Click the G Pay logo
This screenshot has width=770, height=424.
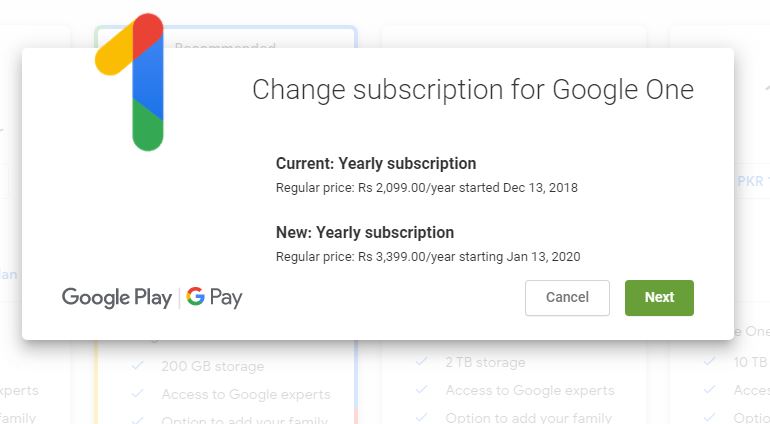tap(214, 297)
